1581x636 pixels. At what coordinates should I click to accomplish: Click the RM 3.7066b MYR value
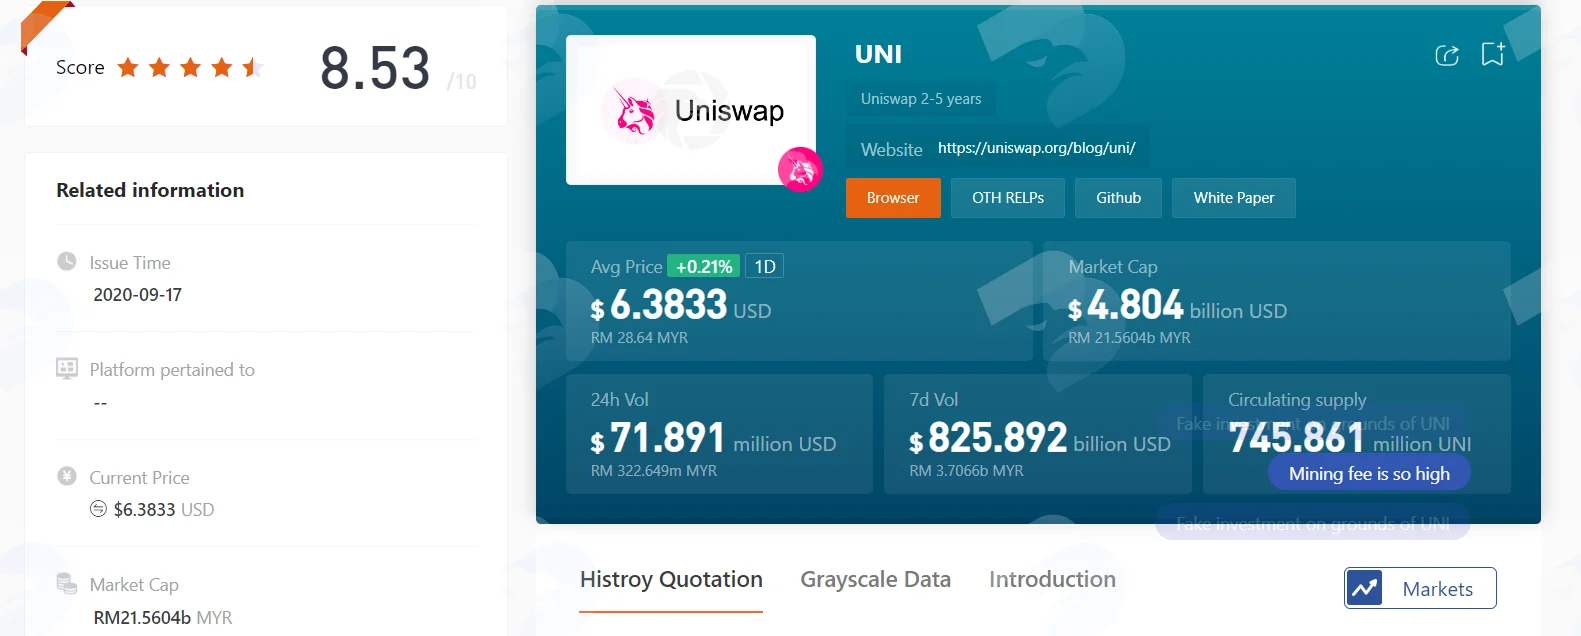point(966,471)
